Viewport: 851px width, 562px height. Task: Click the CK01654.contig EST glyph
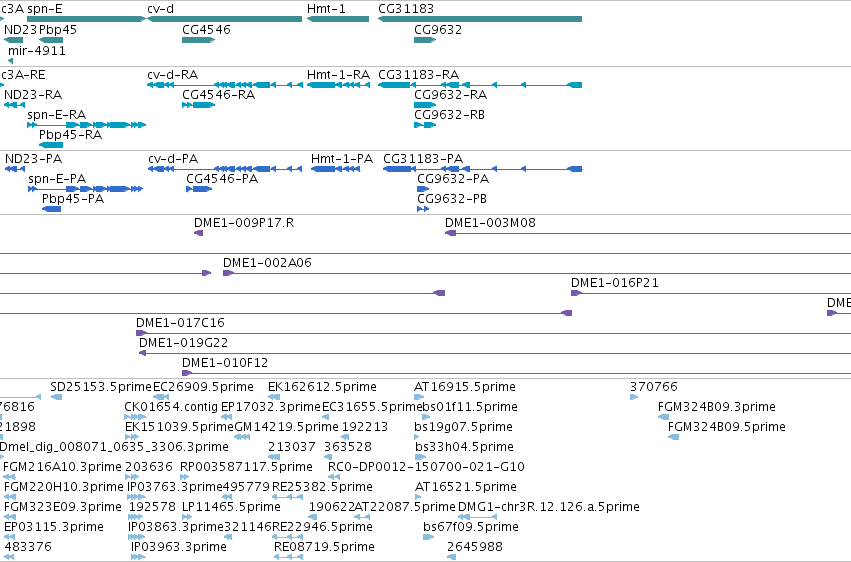pos(135,418)
